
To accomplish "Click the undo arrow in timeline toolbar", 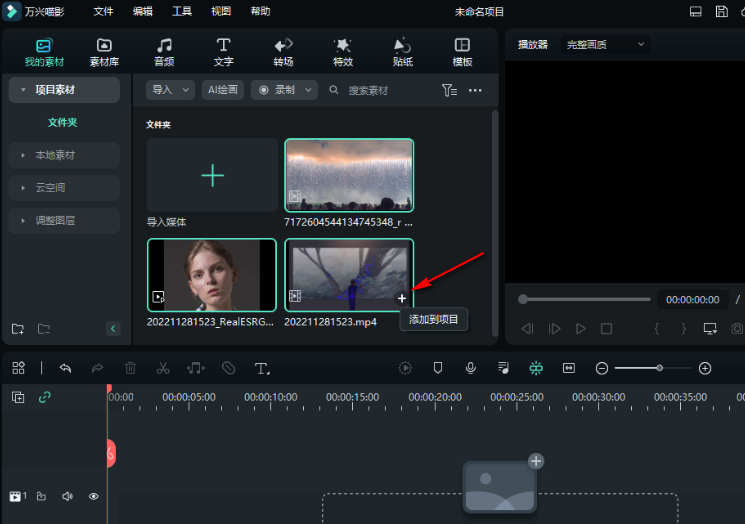I will 65,368.
